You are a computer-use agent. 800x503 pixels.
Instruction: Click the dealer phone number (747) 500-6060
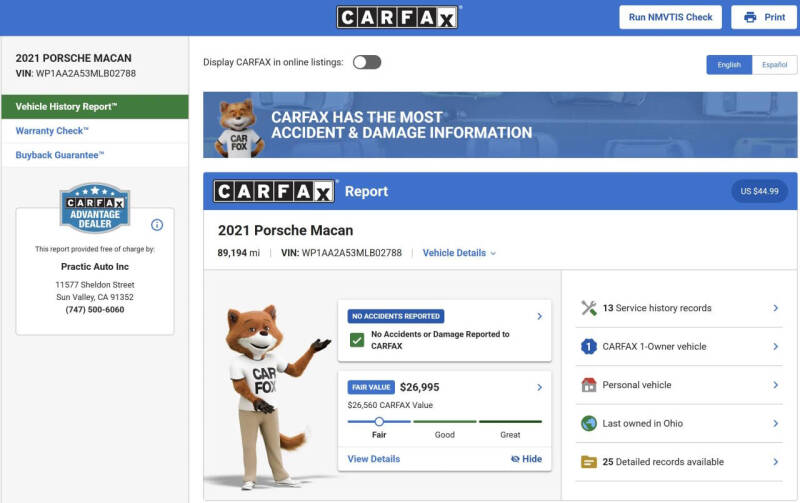pos(95,310)
